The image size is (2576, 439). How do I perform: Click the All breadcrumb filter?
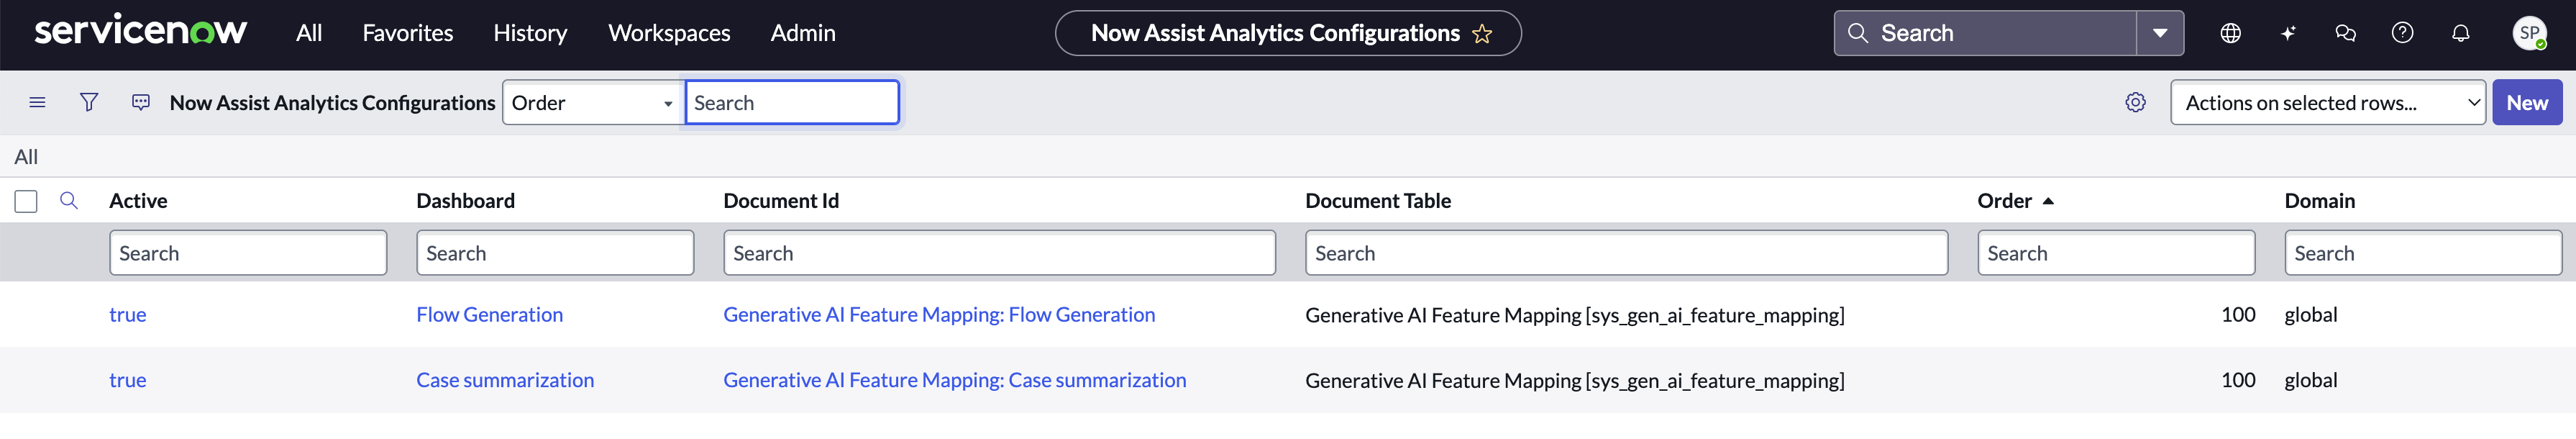tap(26, 157)
